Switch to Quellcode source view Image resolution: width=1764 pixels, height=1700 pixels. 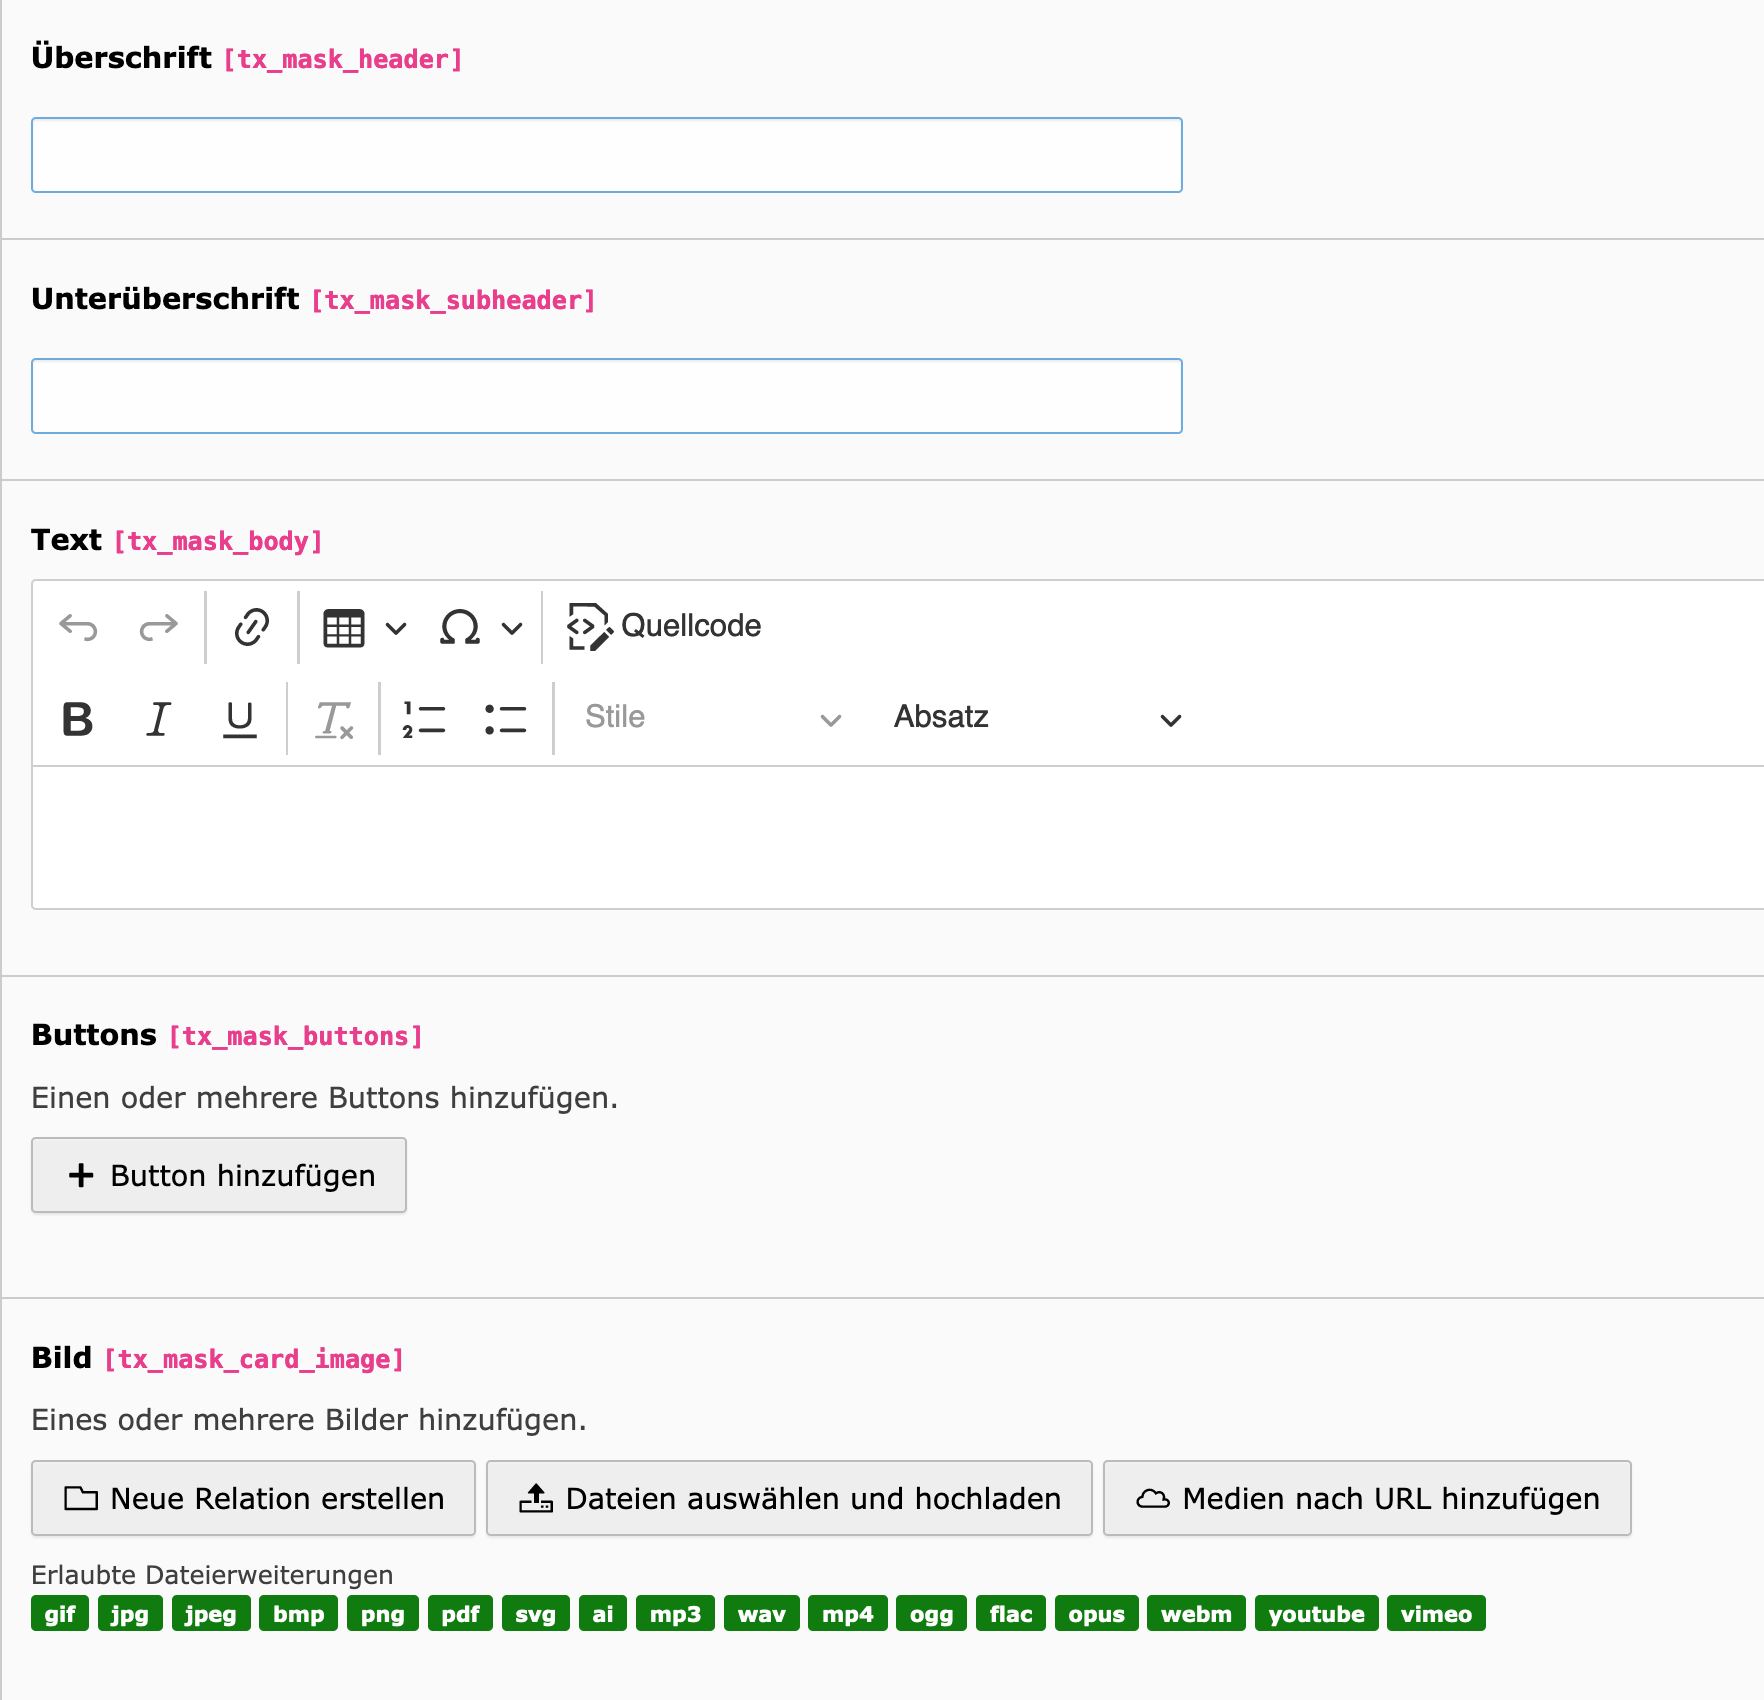664,627
